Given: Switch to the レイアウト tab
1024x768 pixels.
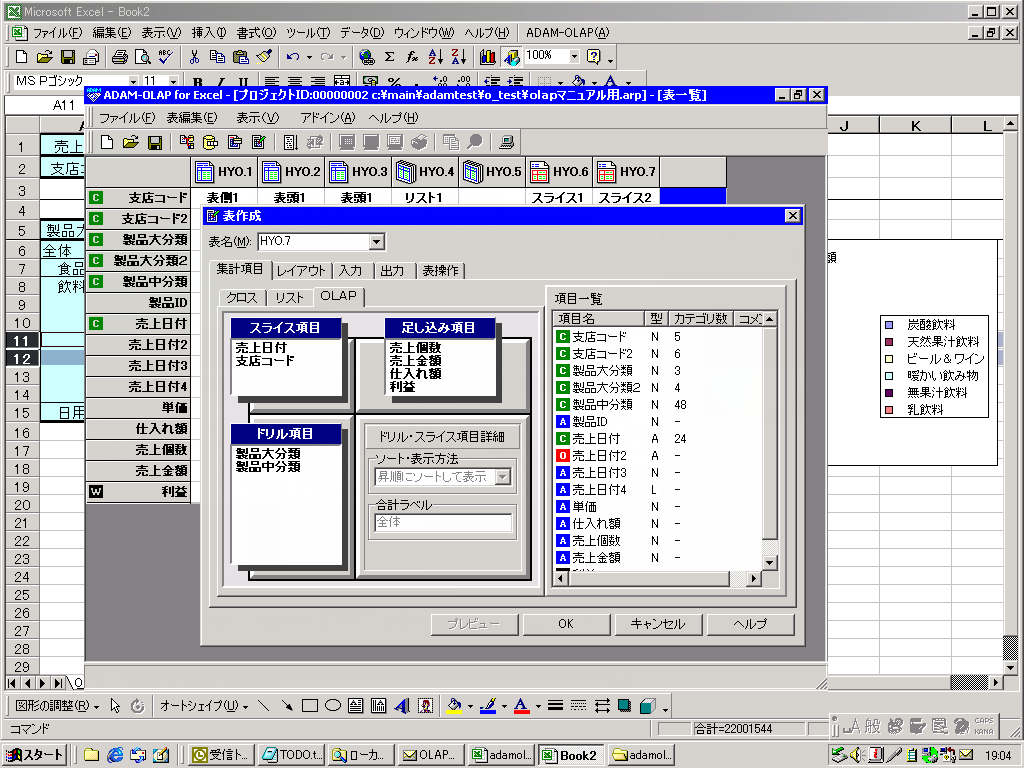Looking at the screenshot, I should (300, 270).
